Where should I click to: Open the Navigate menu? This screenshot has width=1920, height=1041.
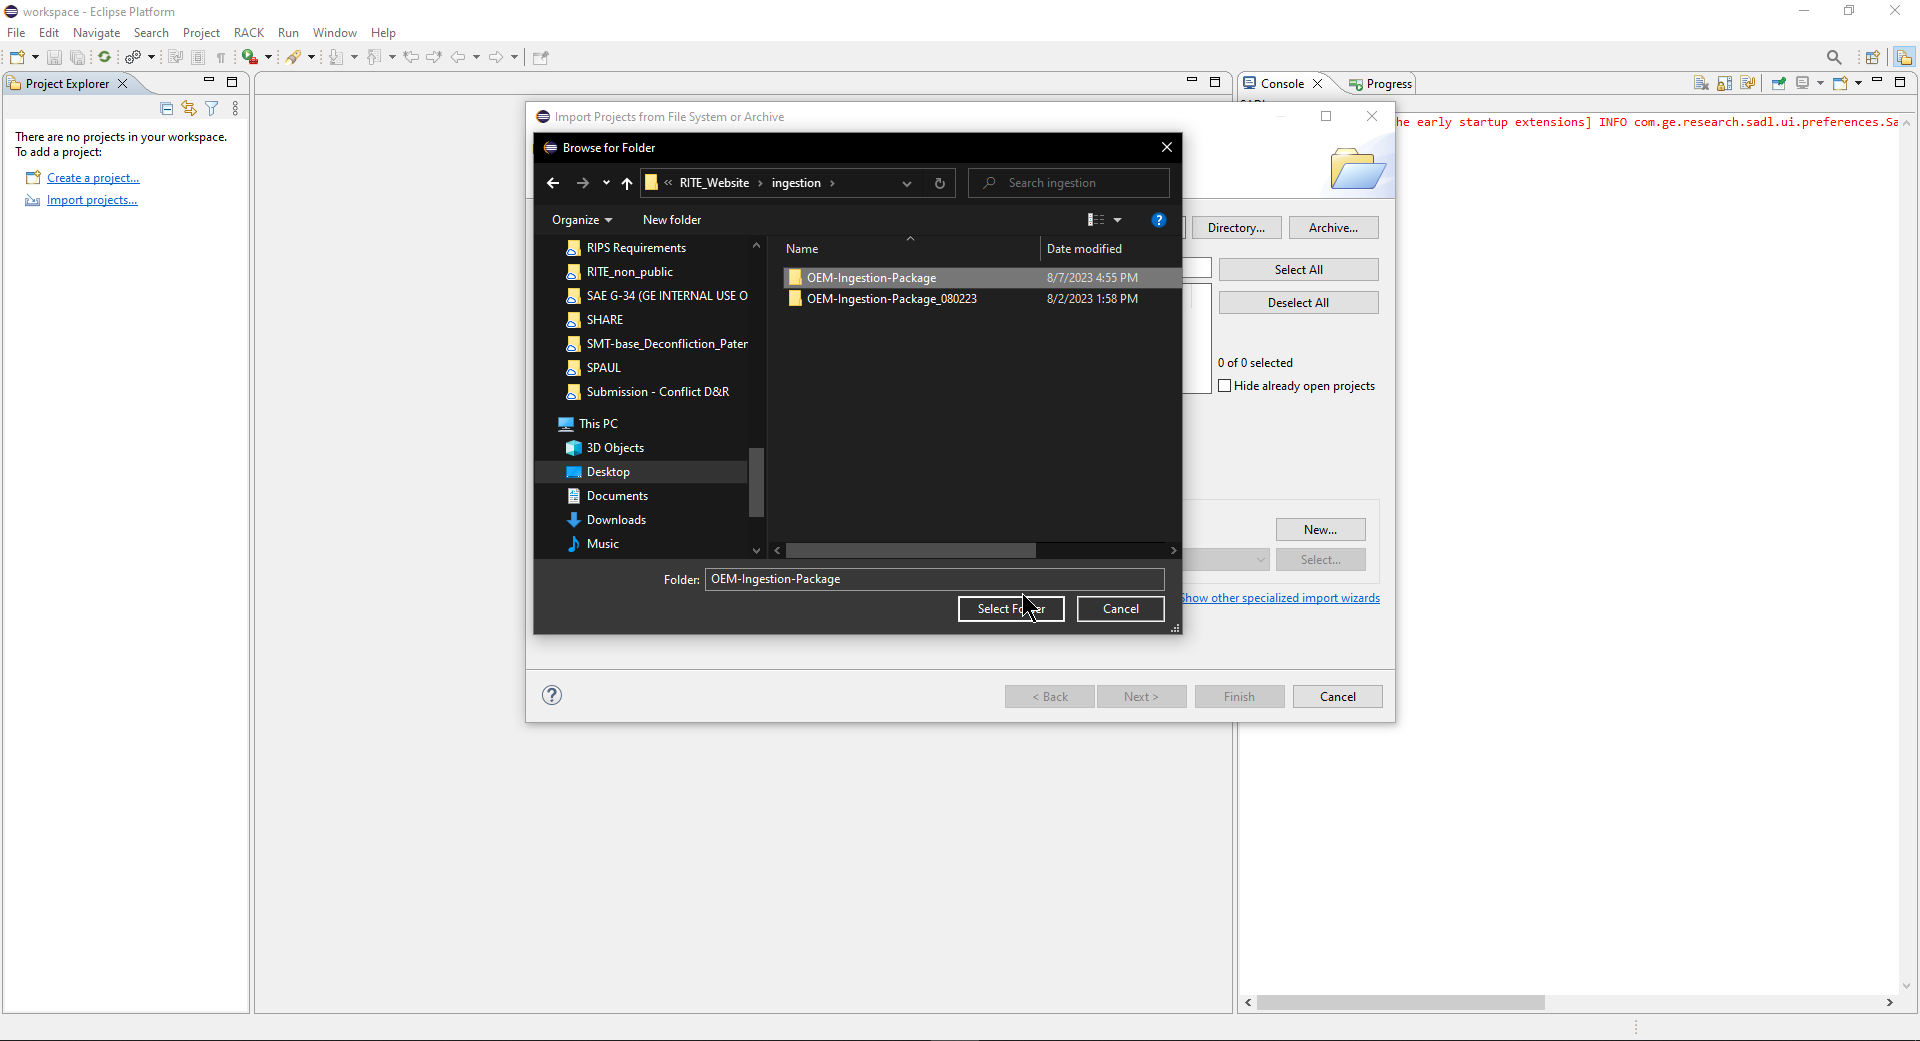click(x=96, y=33)
